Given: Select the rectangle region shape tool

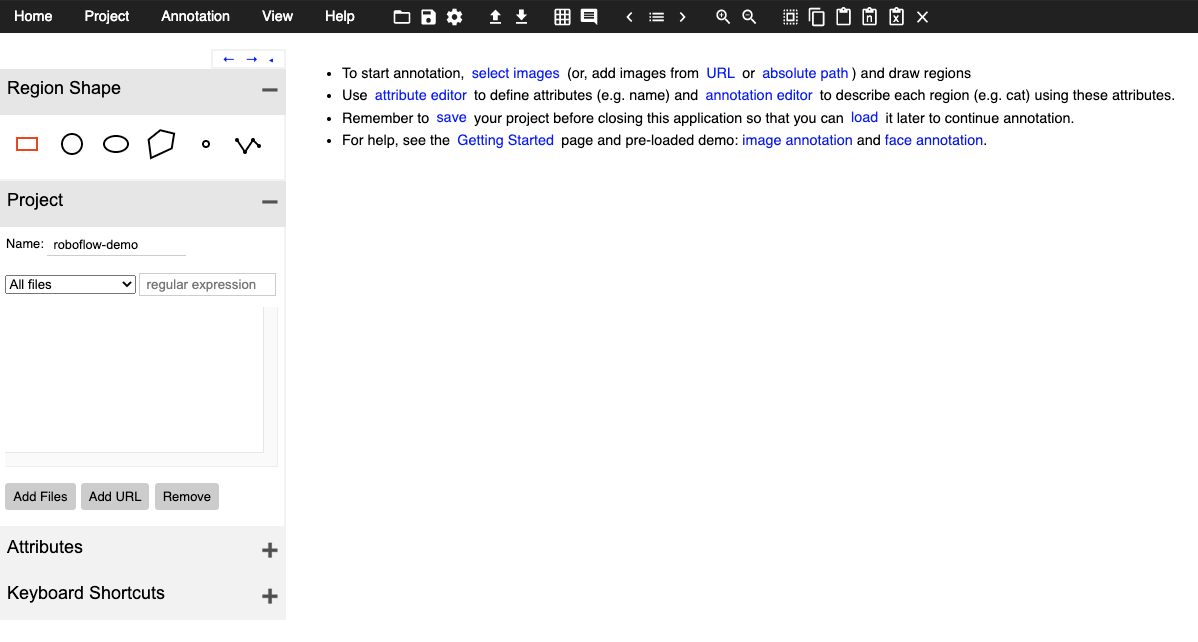Looking at the screenshot, I should point(26,144).
